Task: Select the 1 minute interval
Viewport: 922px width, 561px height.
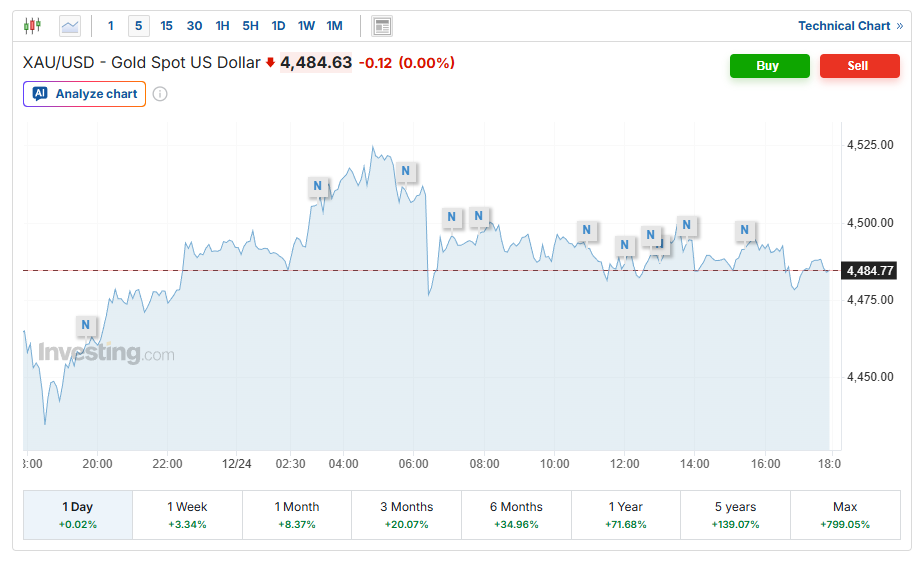Action: (111, 26)
